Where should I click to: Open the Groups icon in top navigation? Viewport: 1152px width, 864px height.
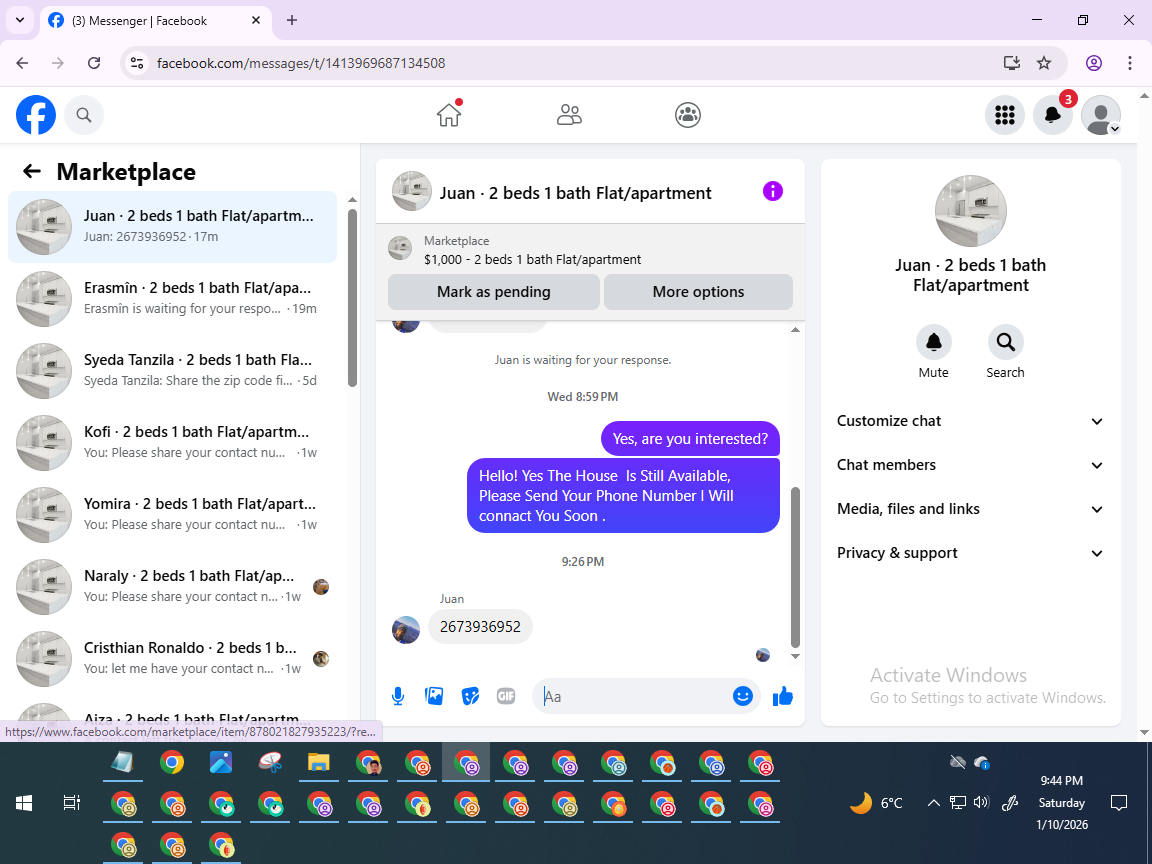[x=688, y=115]
